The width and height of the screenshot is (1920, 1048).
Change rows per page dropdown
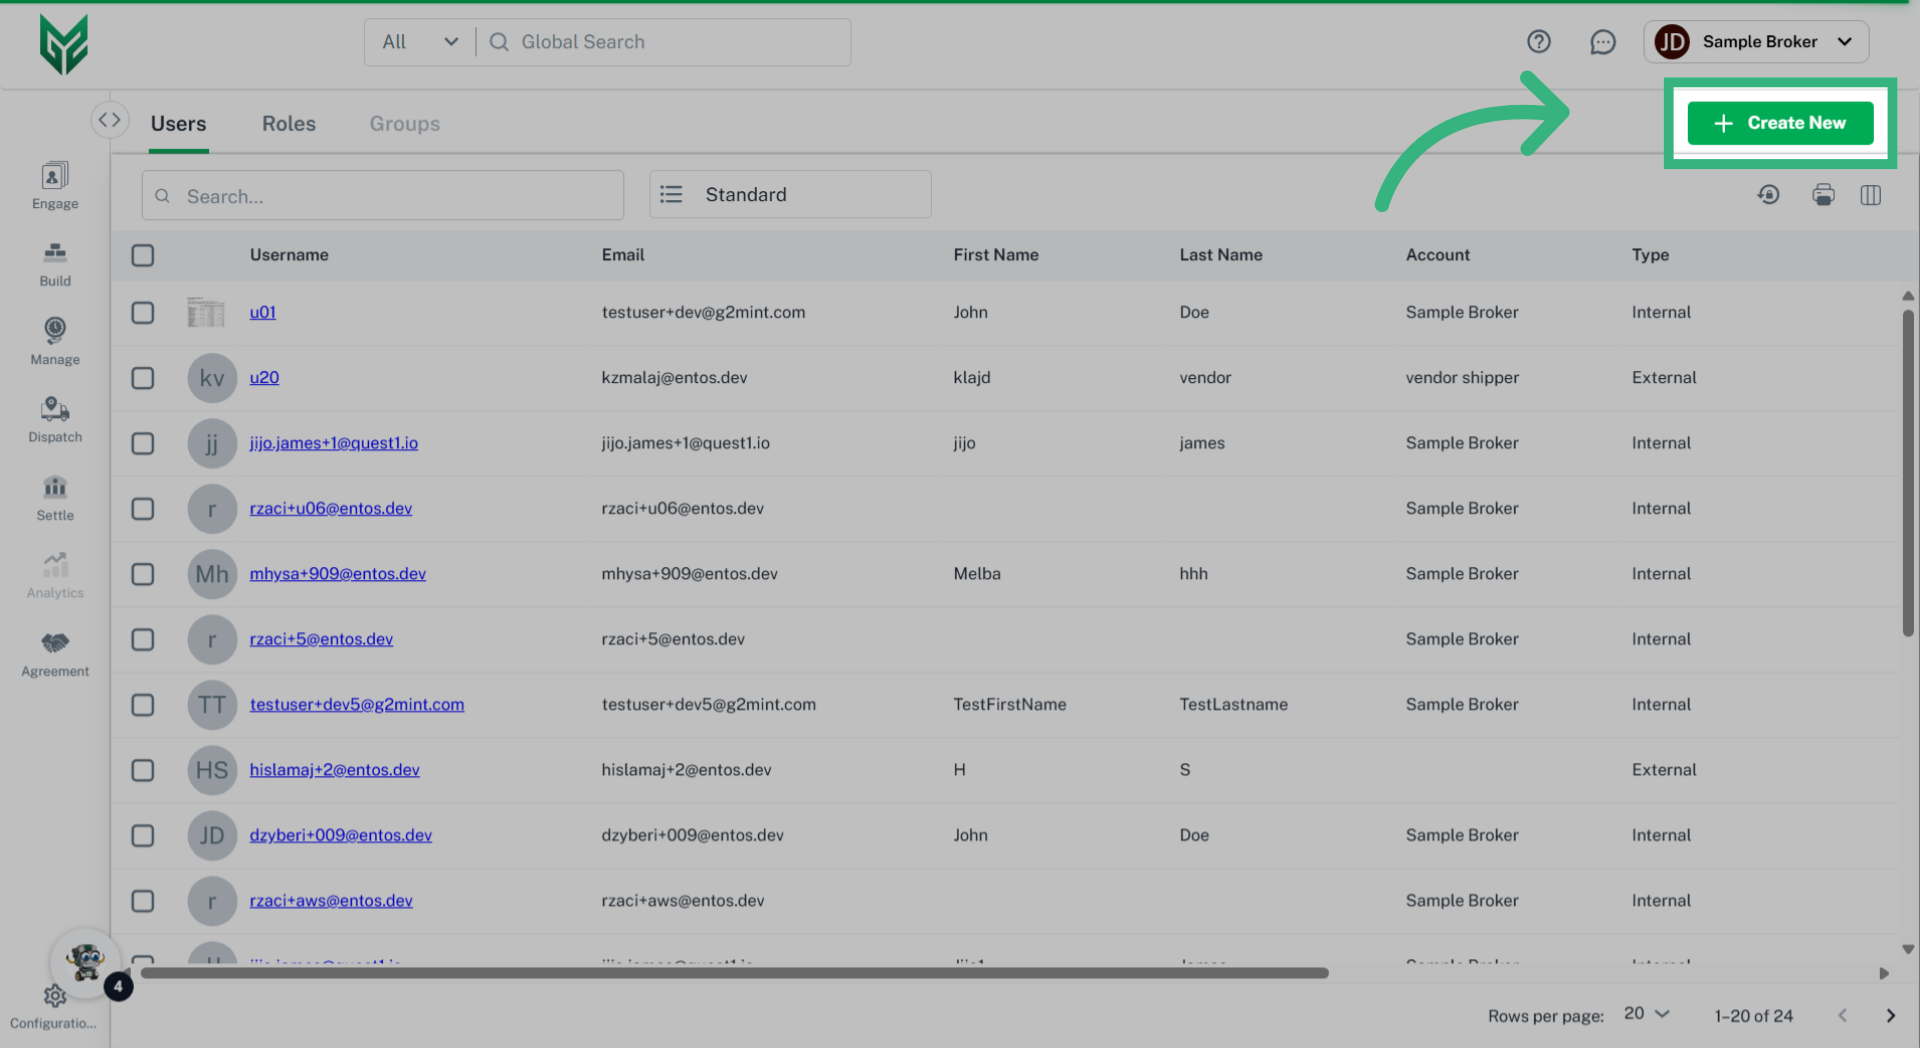point(1646,1014)
